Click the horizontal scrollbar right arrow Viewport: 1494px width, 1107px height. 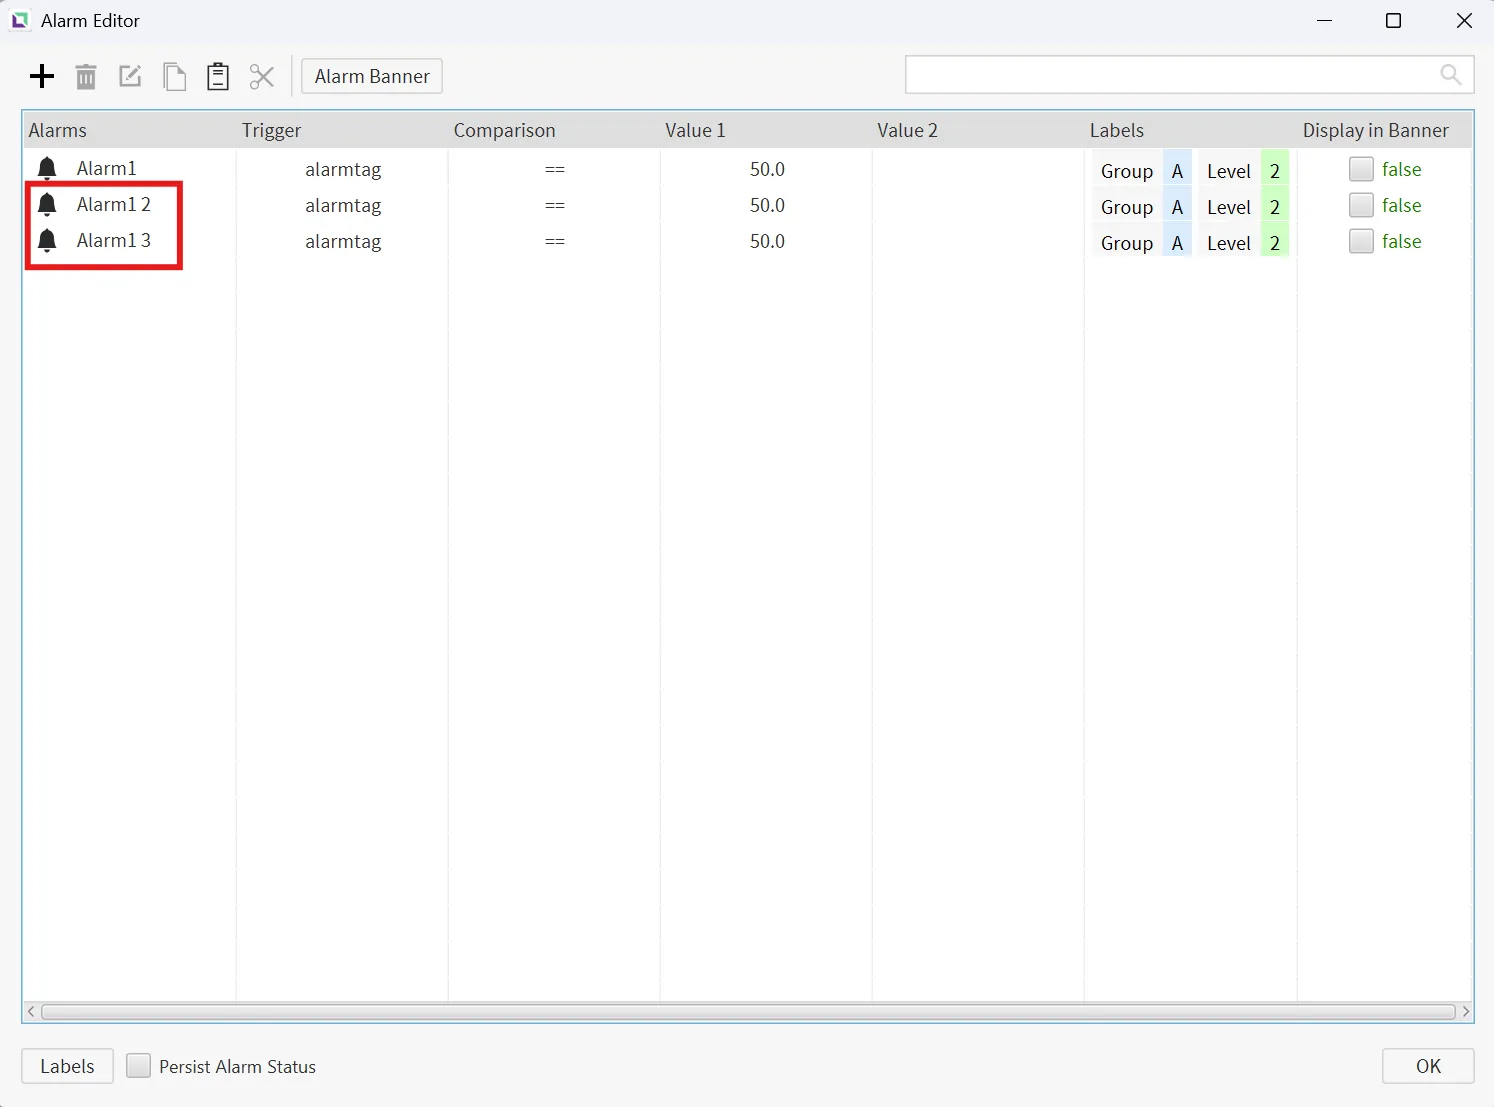pos(1466,1012)
